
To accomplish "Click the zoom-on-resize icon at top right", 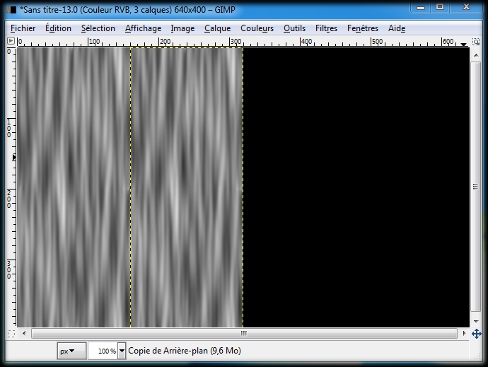I will tap(476, 41).
